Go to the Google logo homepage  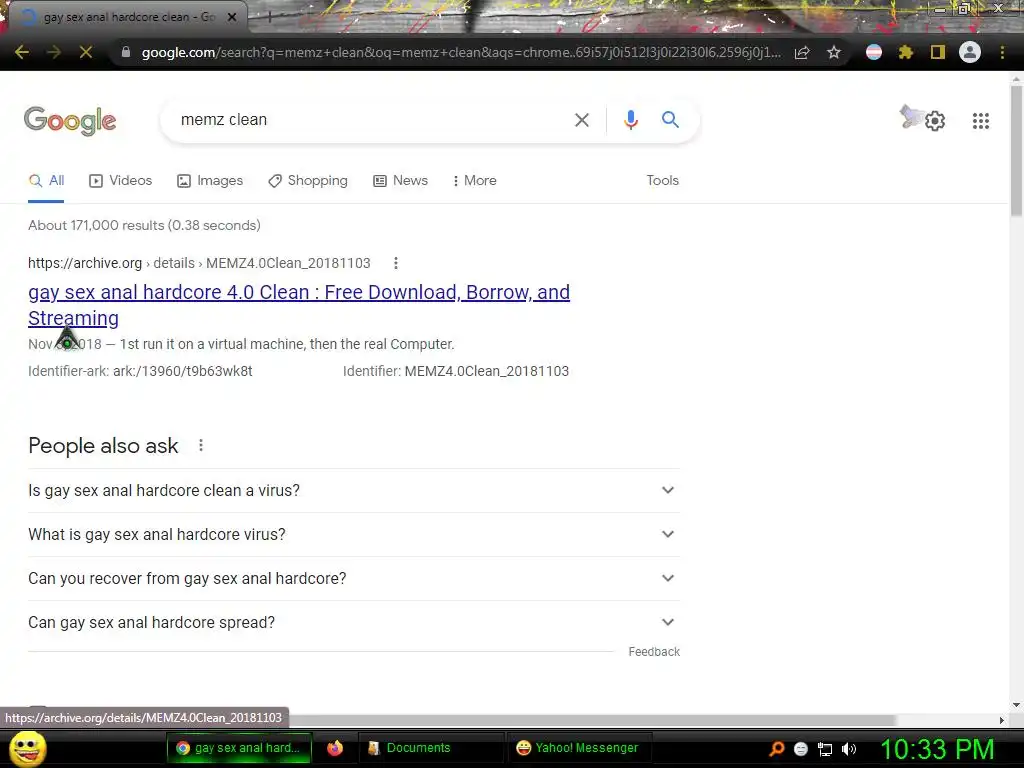tap(70, 121)
